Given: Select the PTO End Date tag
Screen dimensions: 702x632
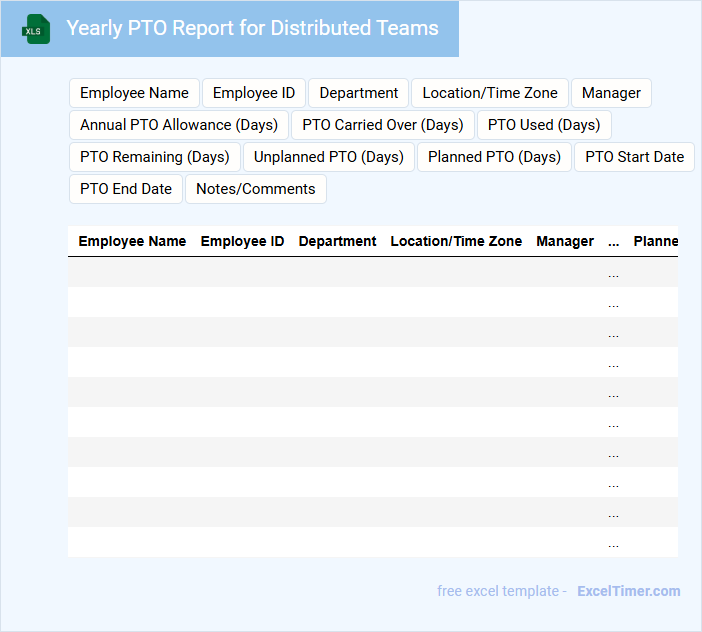Looking at the screenshot, I should click(x=126, y=189).
